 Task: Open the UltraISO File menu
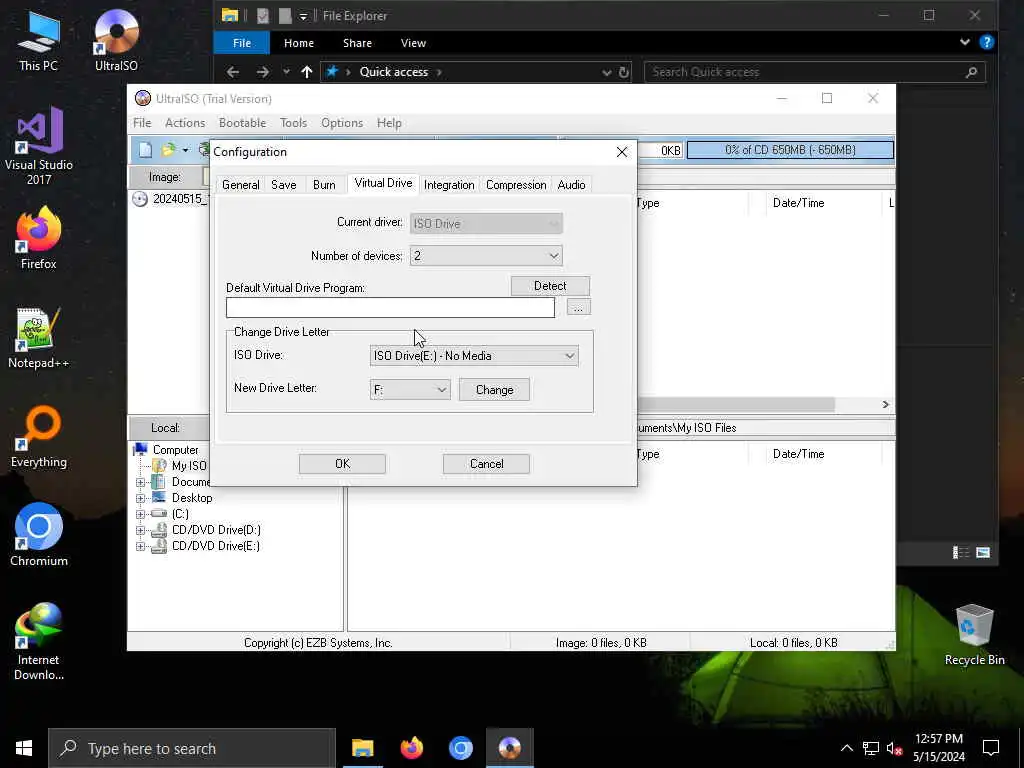pos(142,123)
